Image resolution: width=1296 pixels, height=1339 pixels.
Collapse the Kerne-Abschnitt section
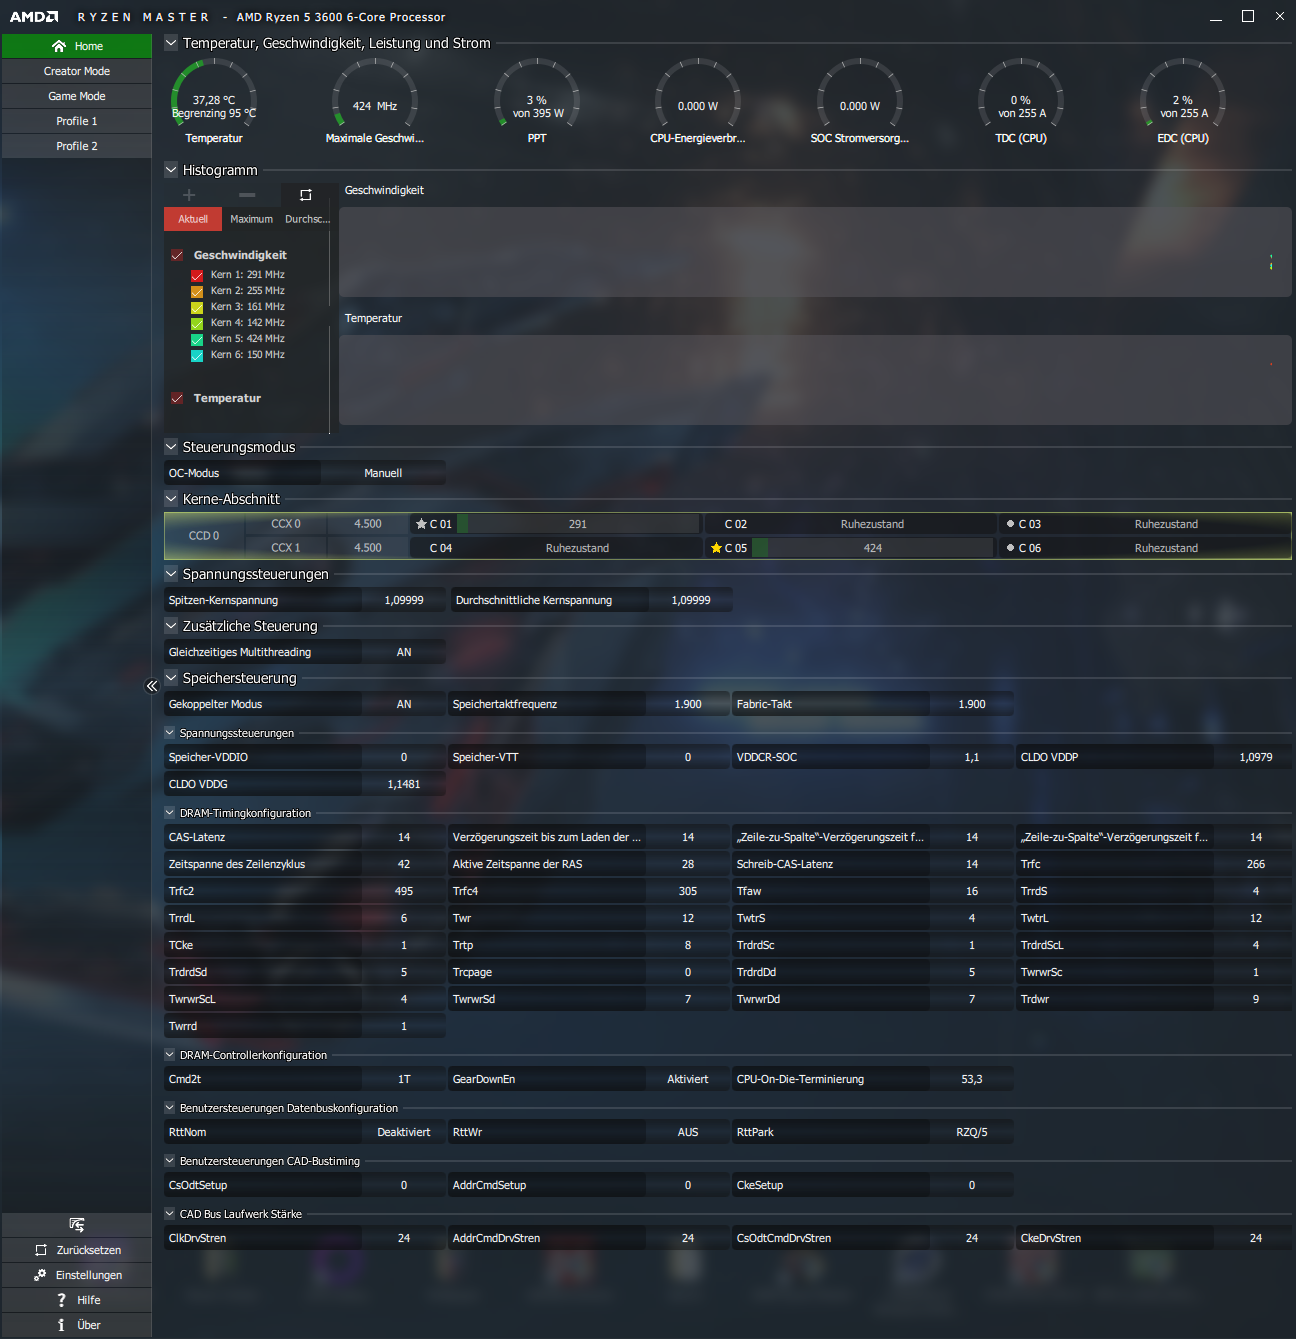(171, 499)
